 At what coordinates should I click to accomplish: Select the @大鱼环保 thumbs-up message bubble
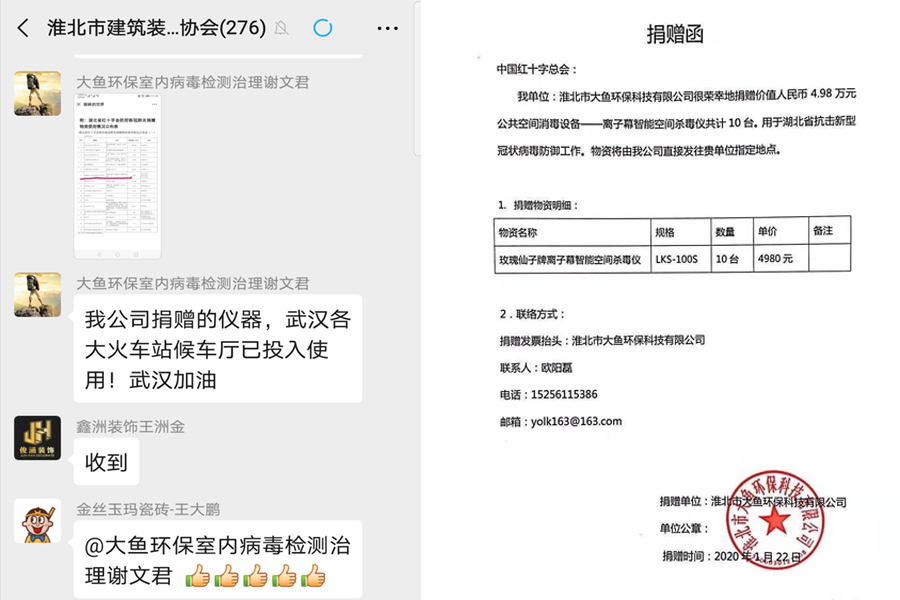tap(218, 559)
